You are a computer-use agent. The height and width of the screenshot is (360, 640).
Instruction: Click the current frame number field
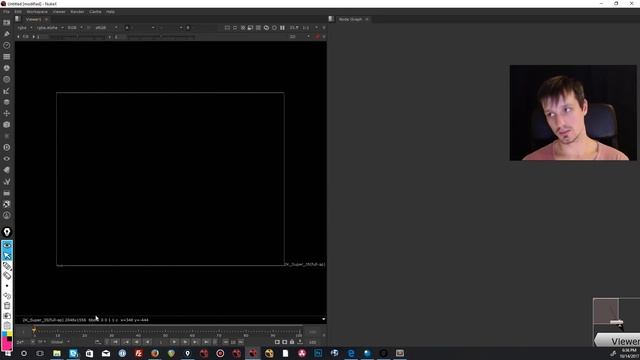[161, 342]
